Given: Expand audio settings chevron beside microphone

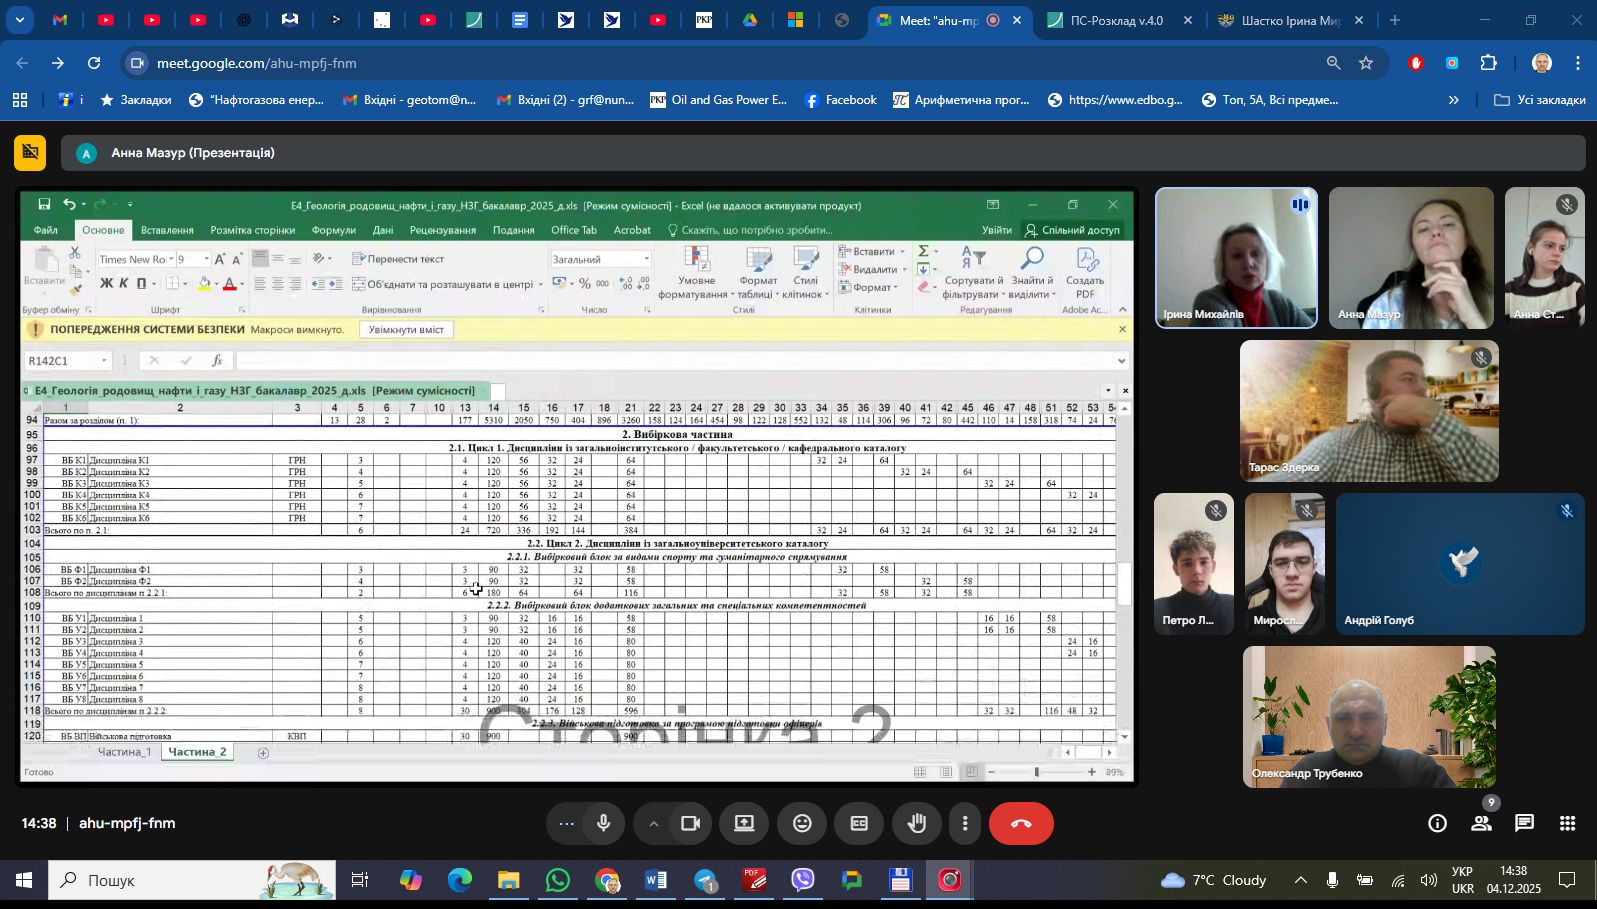Looking at the screenshot, I should click(x=653, y=823).
